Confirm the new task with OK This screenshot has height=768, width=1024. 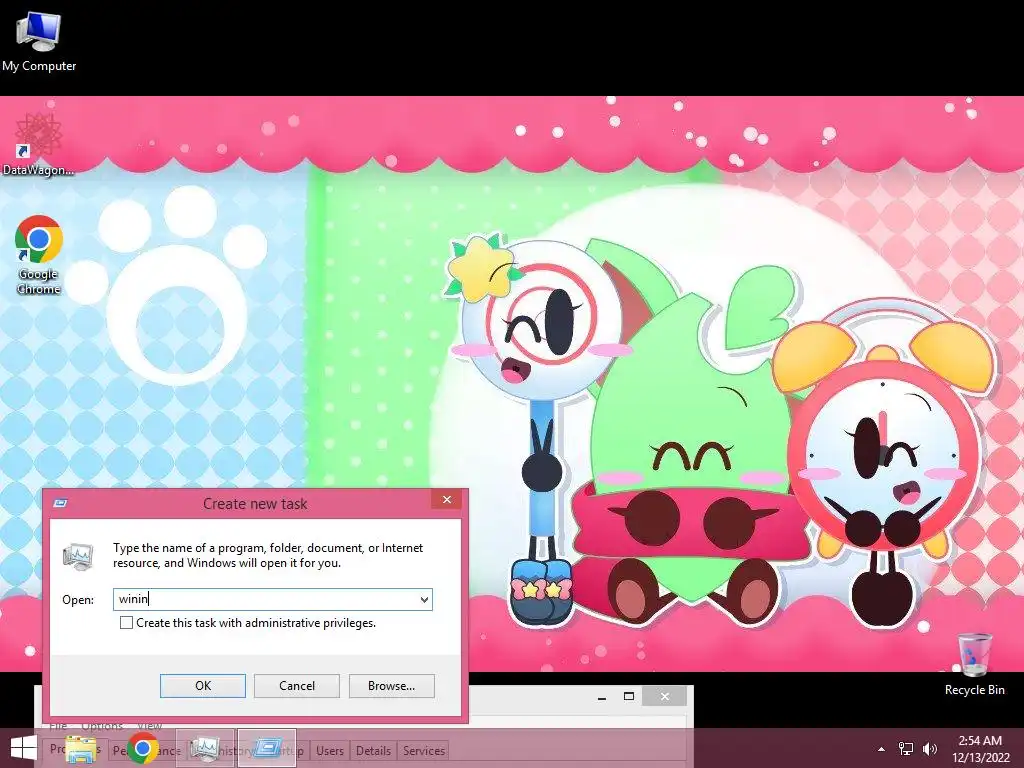(x=203, y=686)
